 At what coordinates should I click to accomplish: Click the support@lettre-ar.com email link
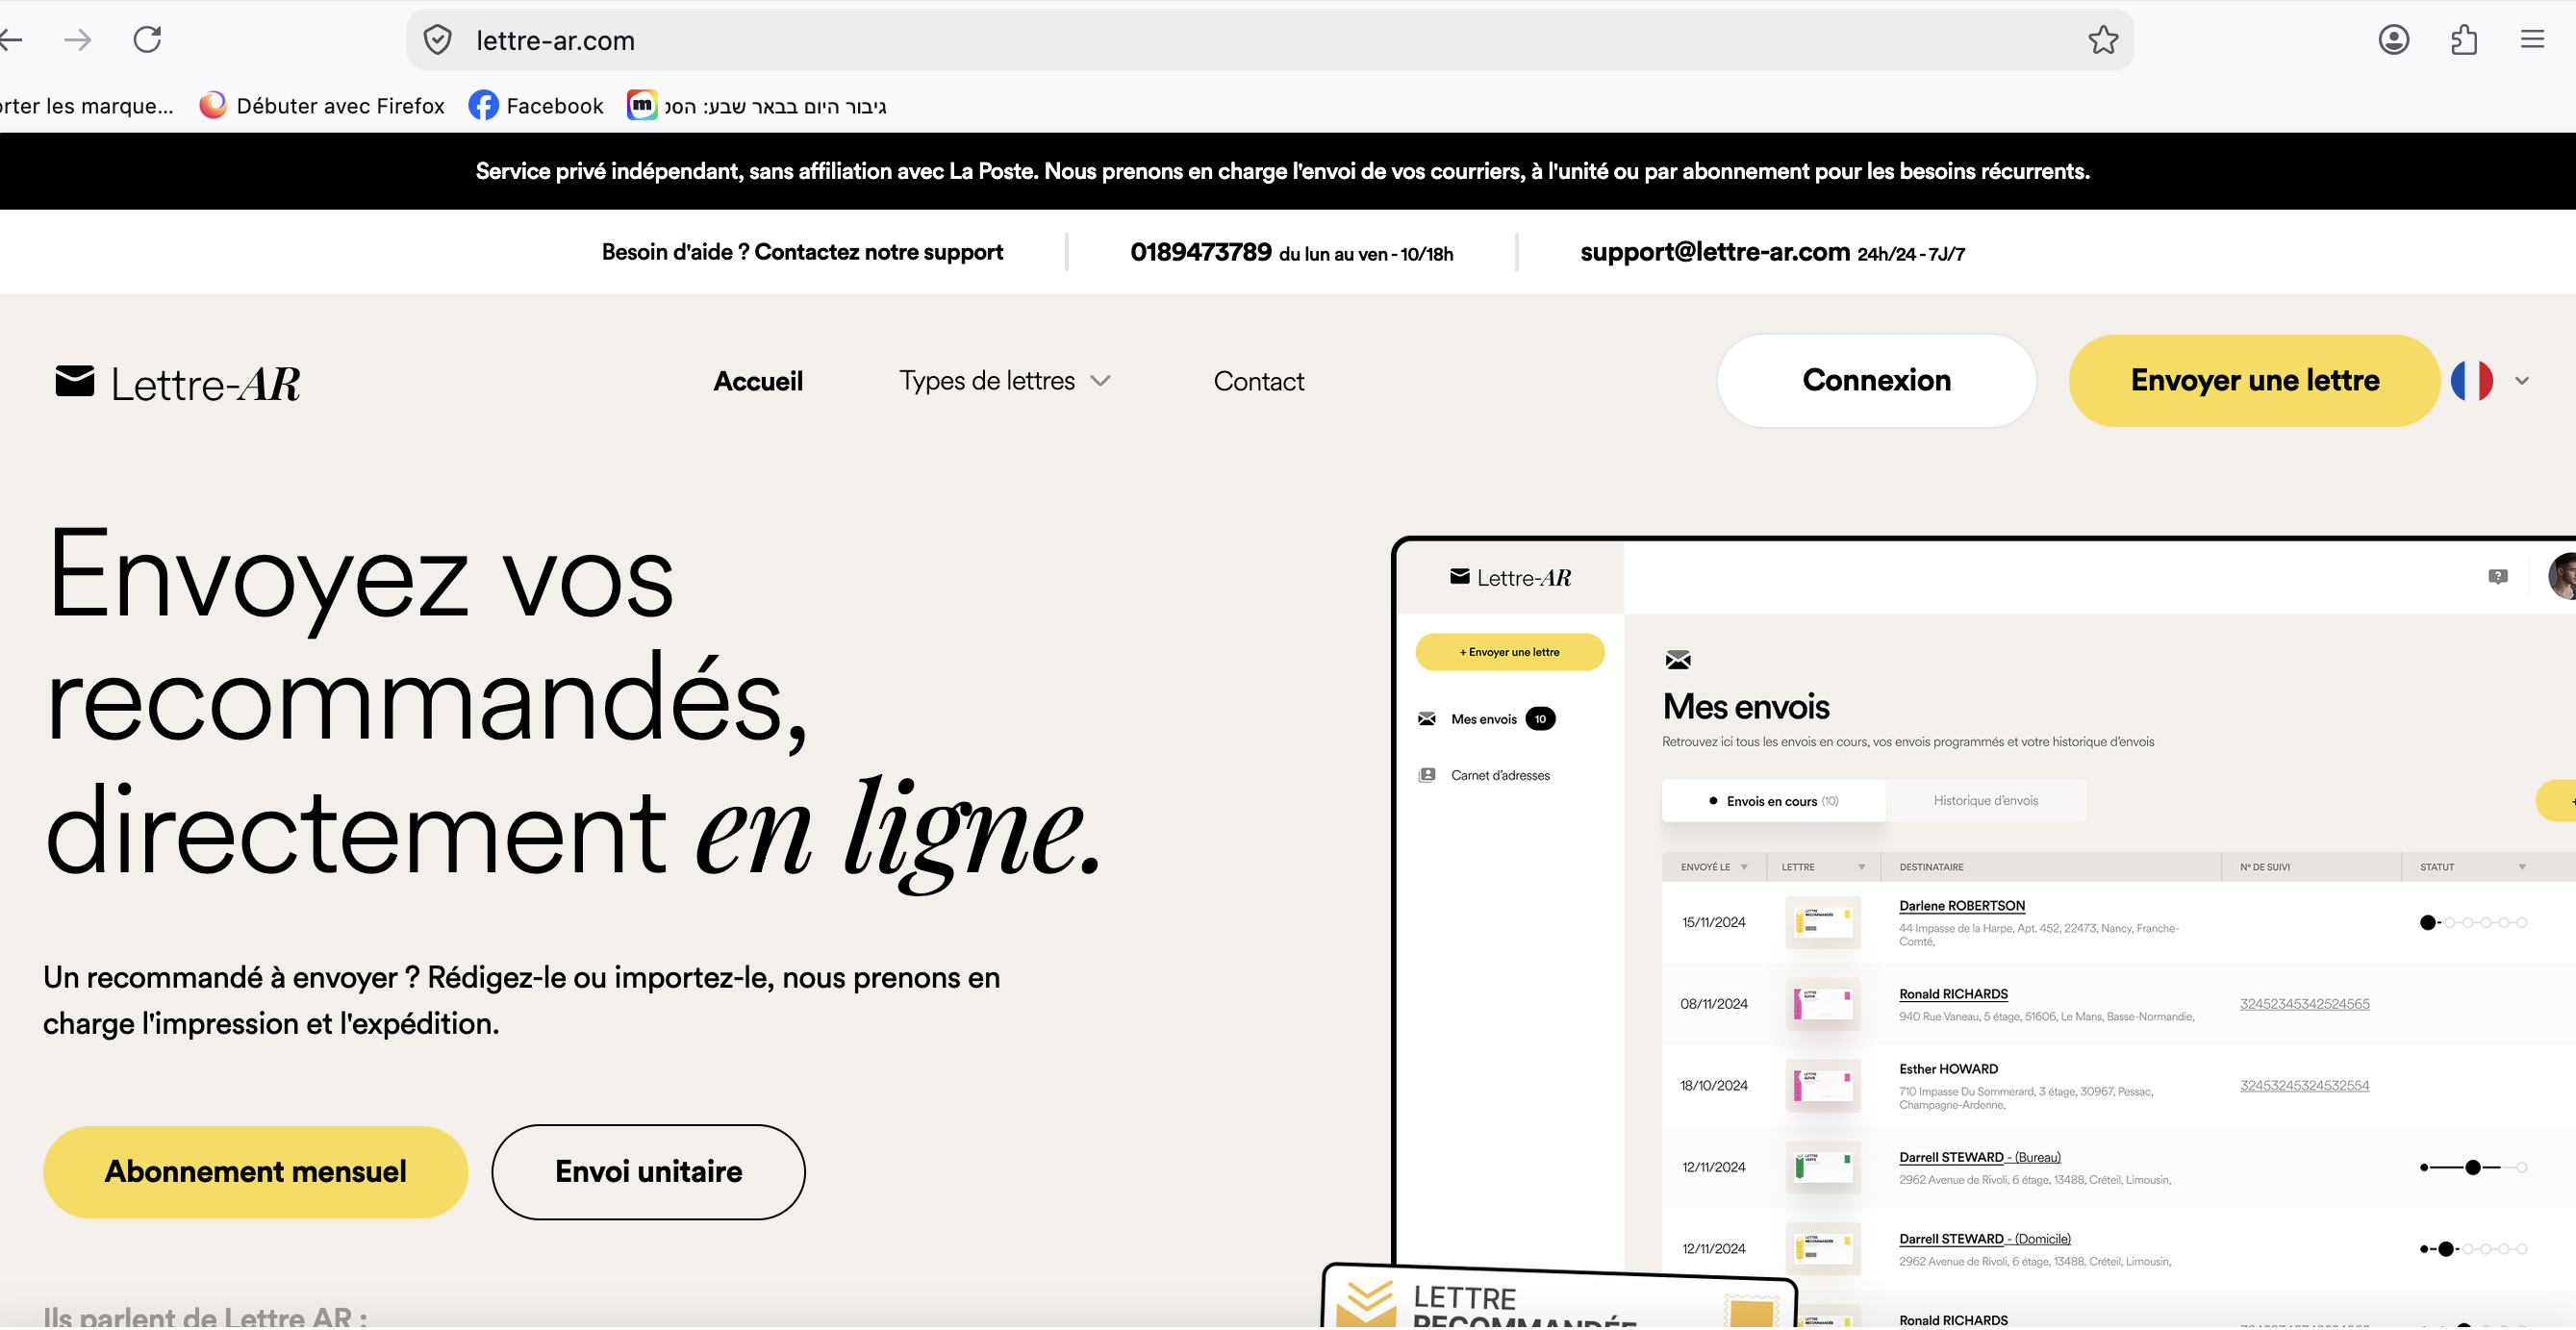(1715, 252)
